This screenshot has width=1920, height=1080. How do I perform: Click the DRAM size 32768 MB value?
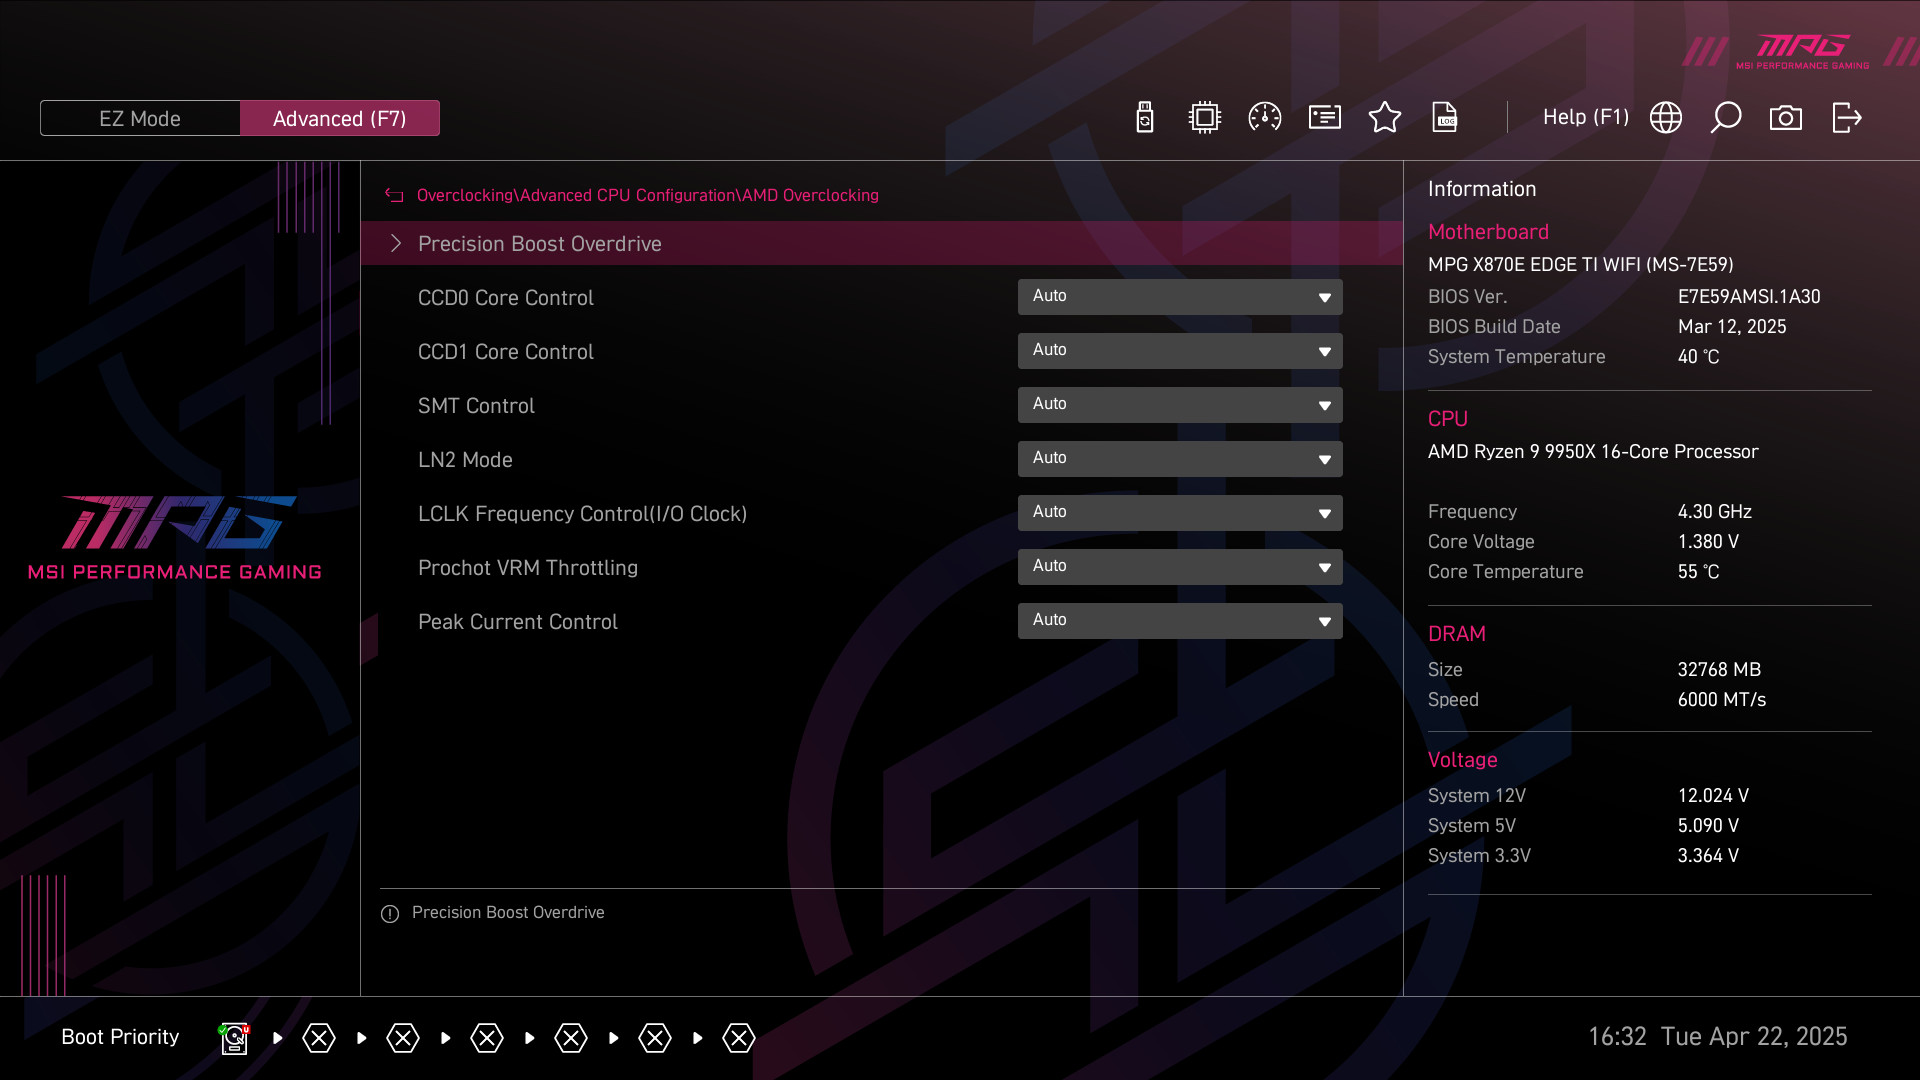click(1719, 670)
